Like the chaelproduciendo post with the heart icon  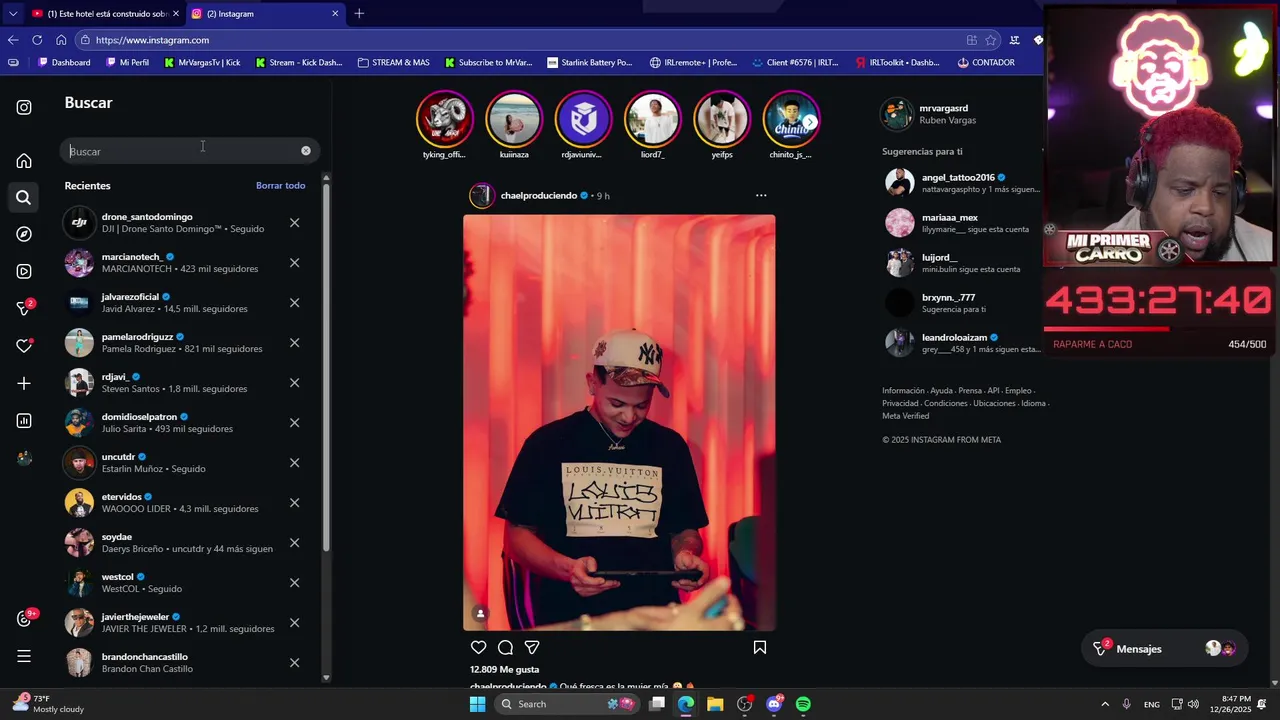click(479, 647)
